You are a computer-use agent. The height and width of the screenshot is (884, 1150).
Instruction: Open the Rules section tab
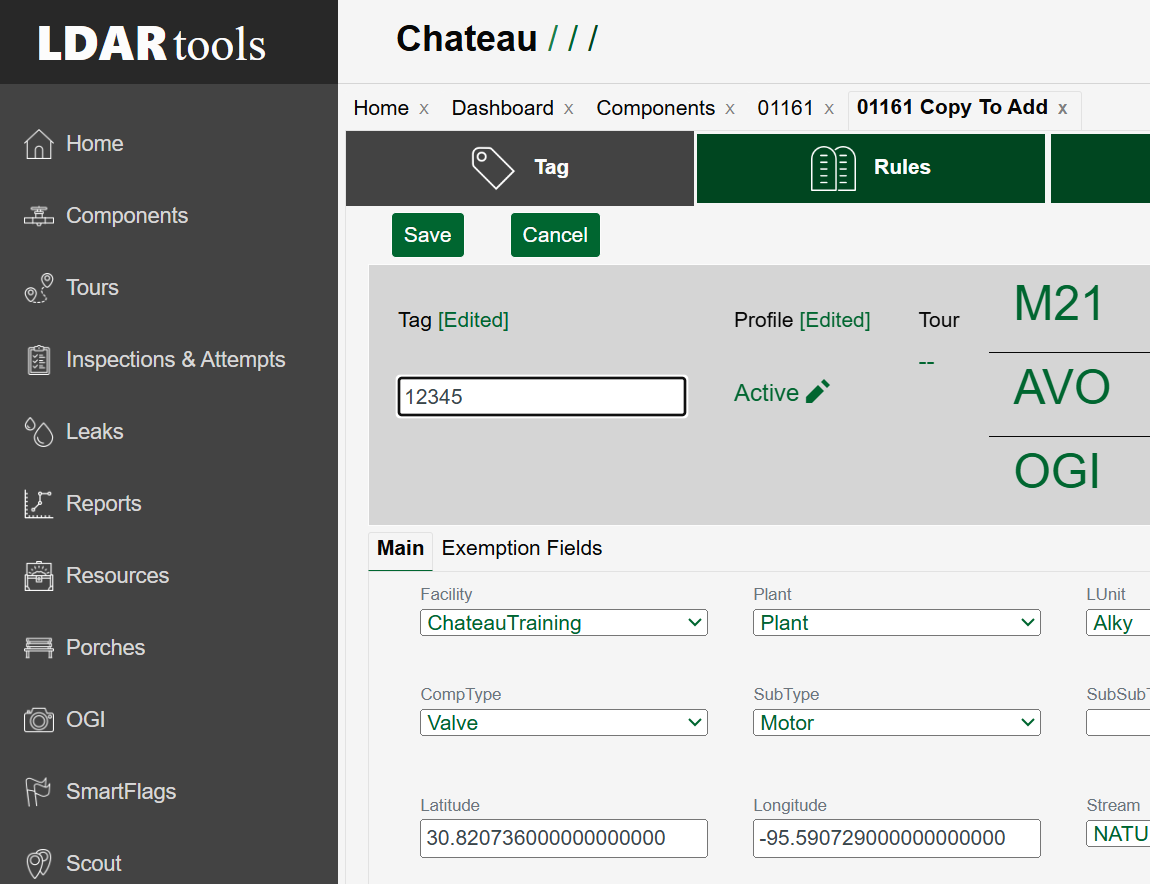point(871,168)
